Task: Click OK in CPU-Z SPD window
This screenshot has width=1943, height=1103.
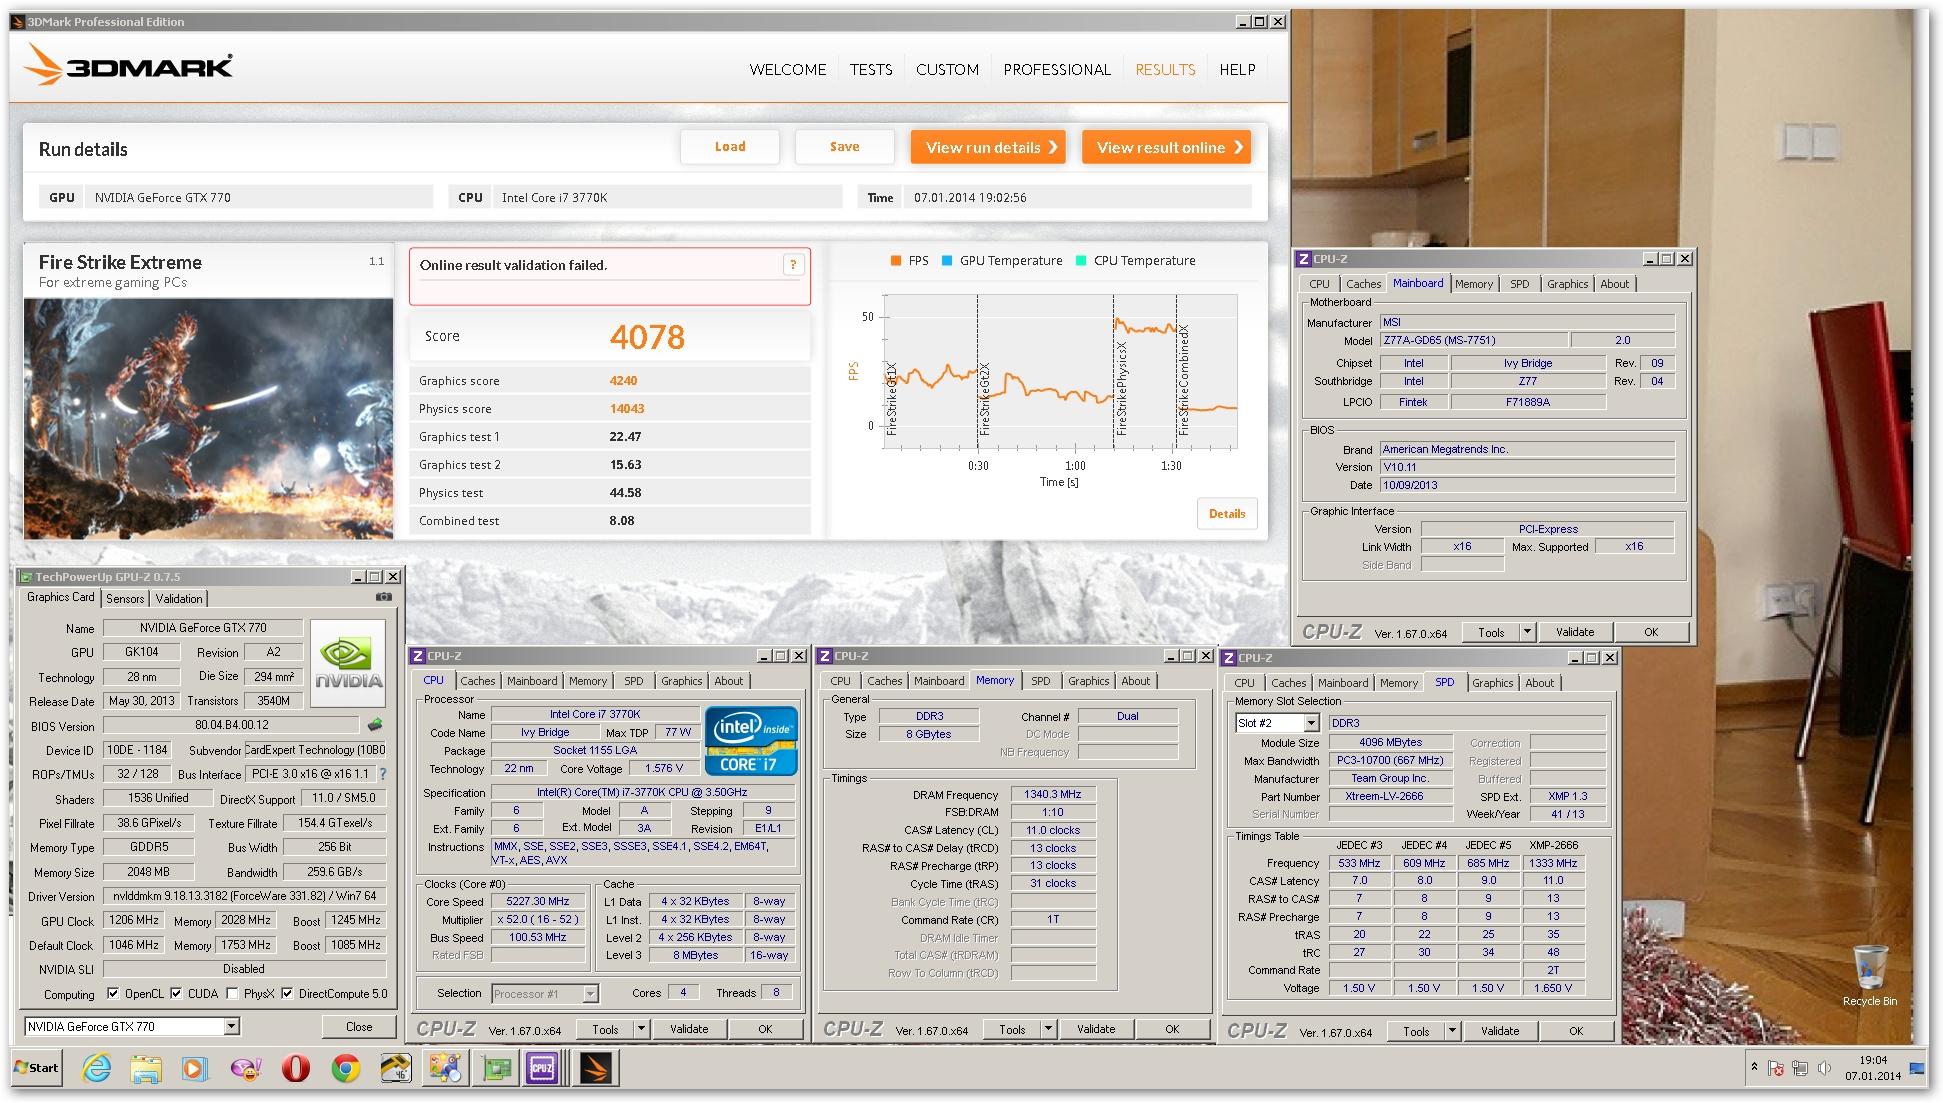Action: (1576, 1031)
